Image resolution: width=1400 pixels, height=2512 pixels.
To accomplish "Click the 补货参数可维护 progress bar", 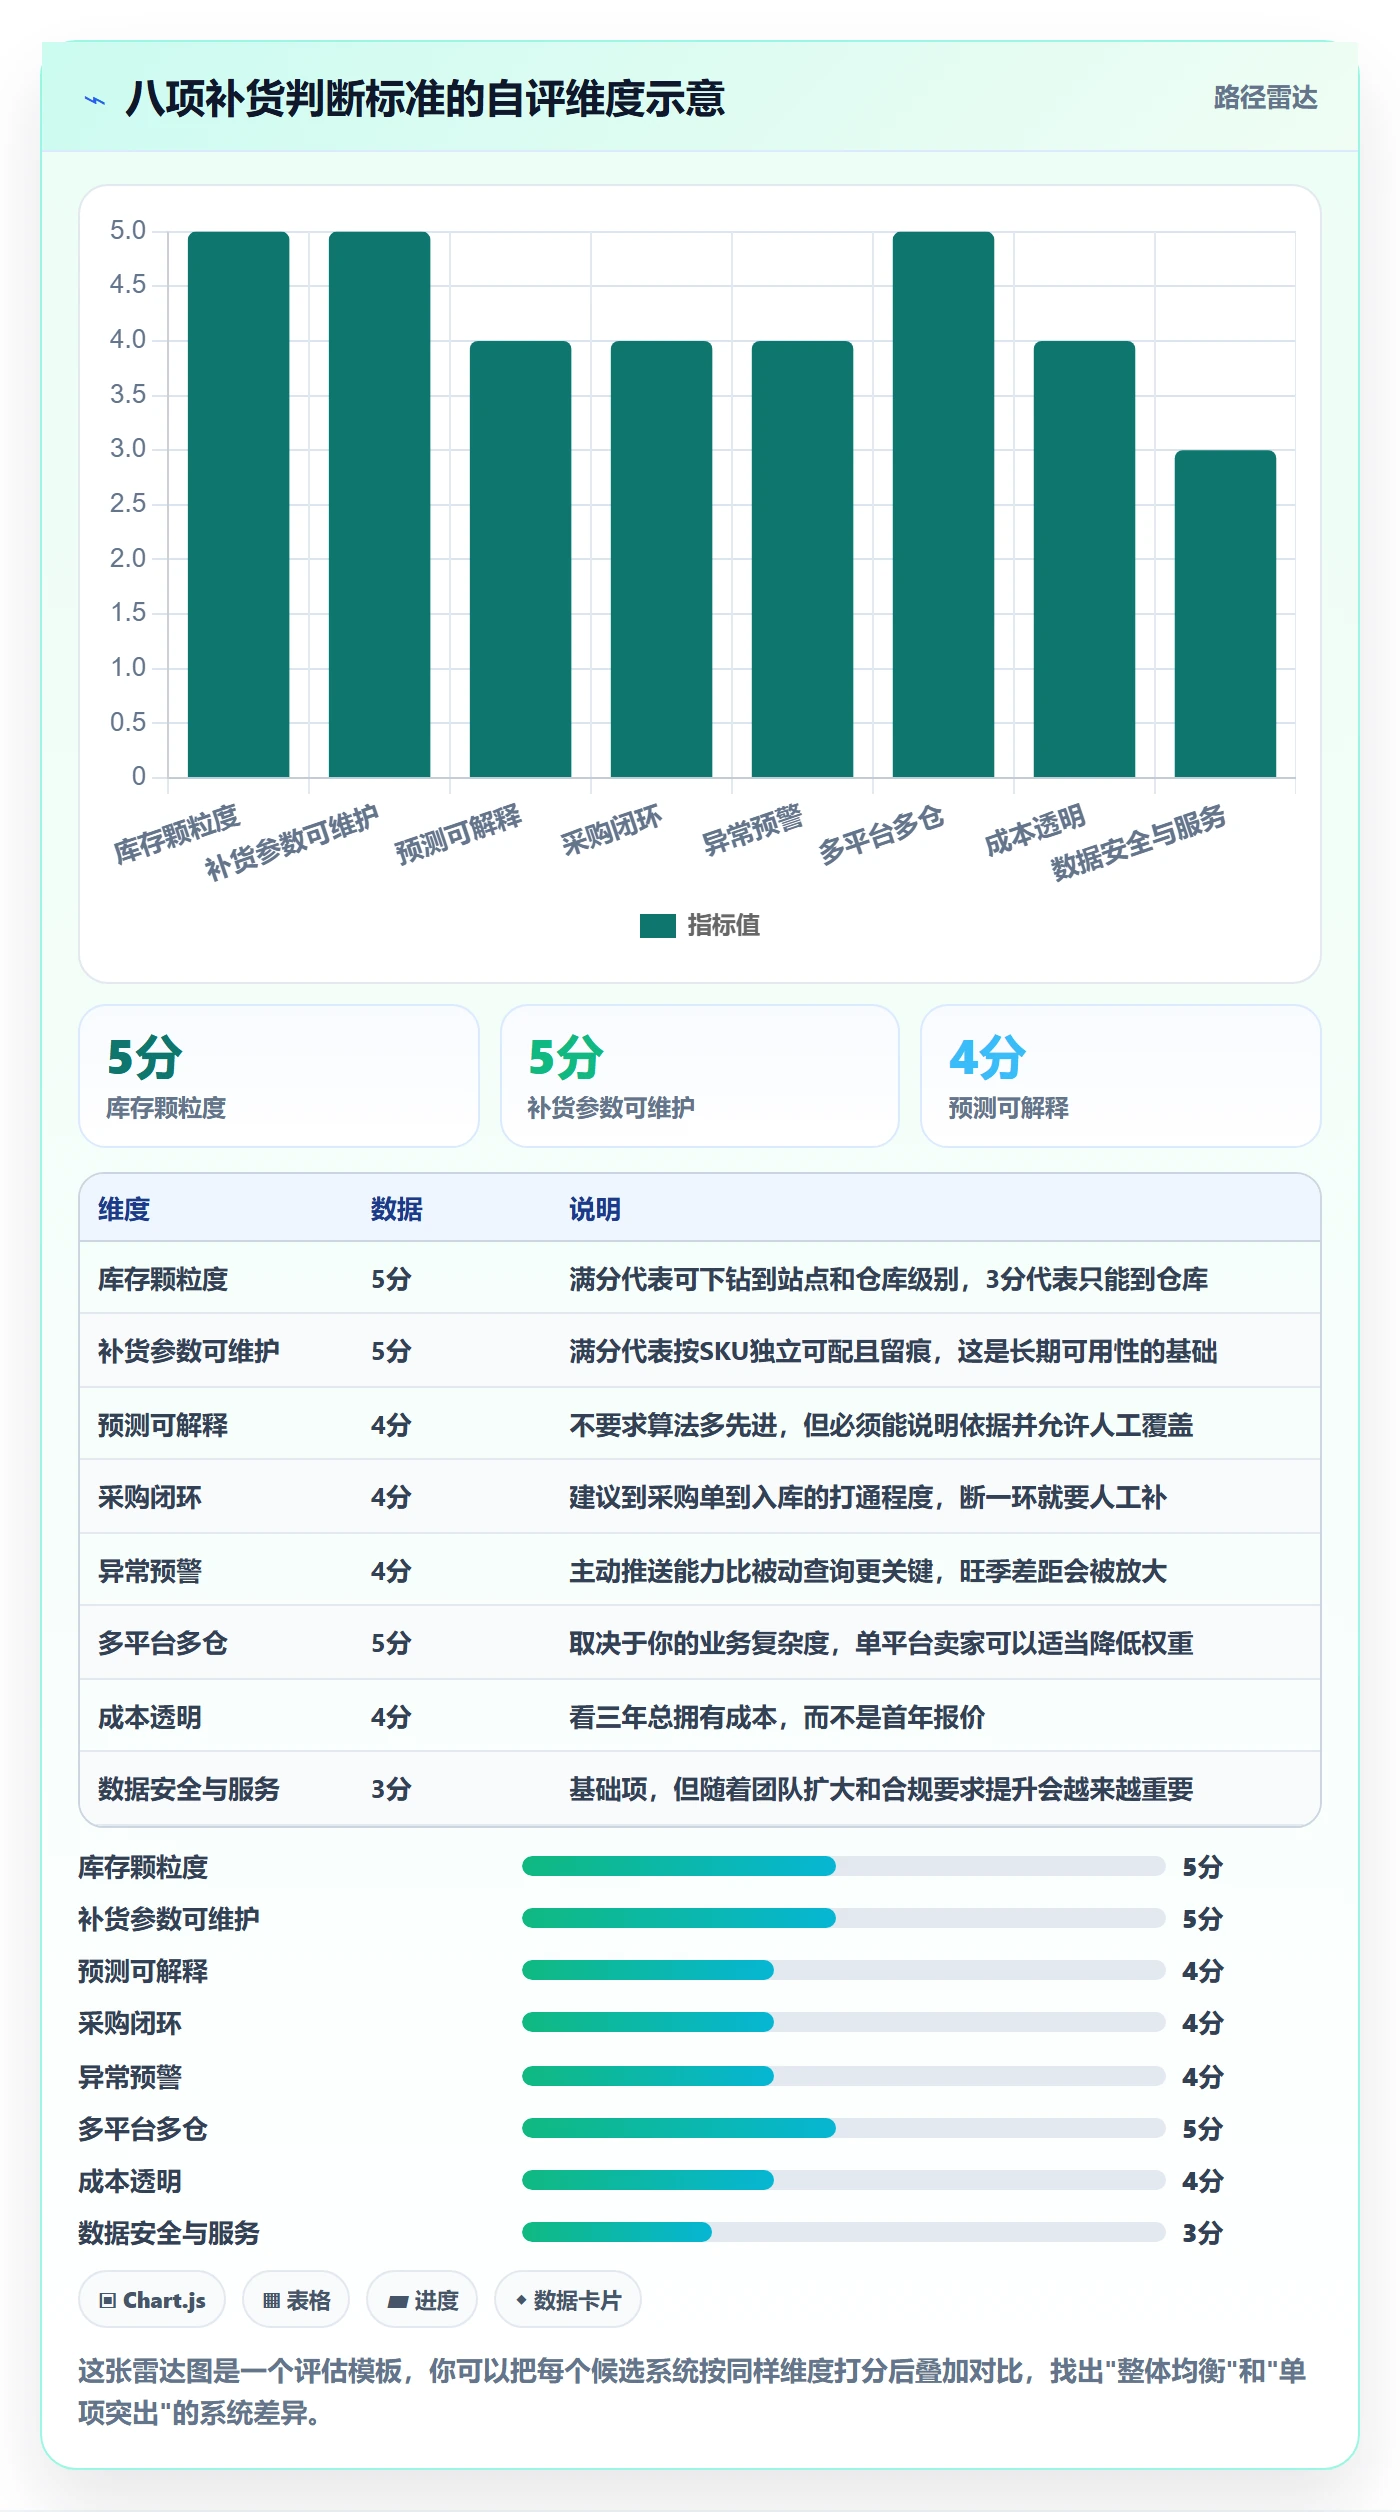I will 843,1918.
